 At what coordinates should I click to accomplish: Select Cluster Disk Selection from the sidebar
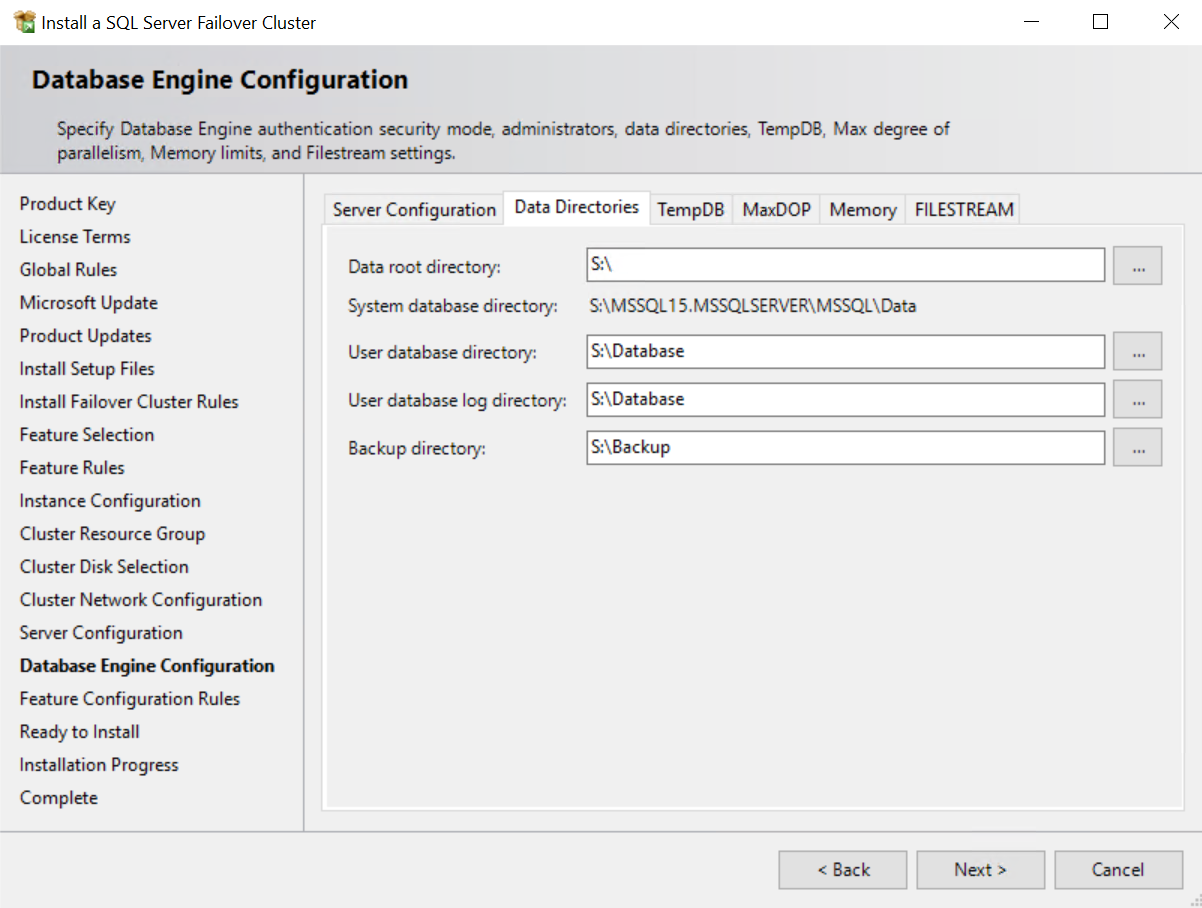tap(104, 566)
